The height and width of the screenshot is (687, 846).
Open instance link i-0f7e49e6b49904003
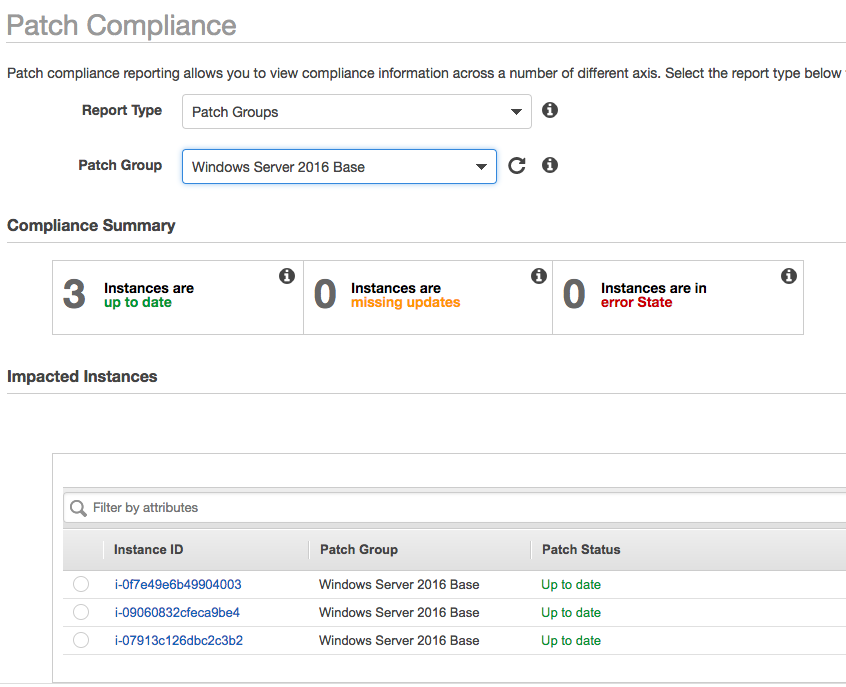tap(177, 584)
